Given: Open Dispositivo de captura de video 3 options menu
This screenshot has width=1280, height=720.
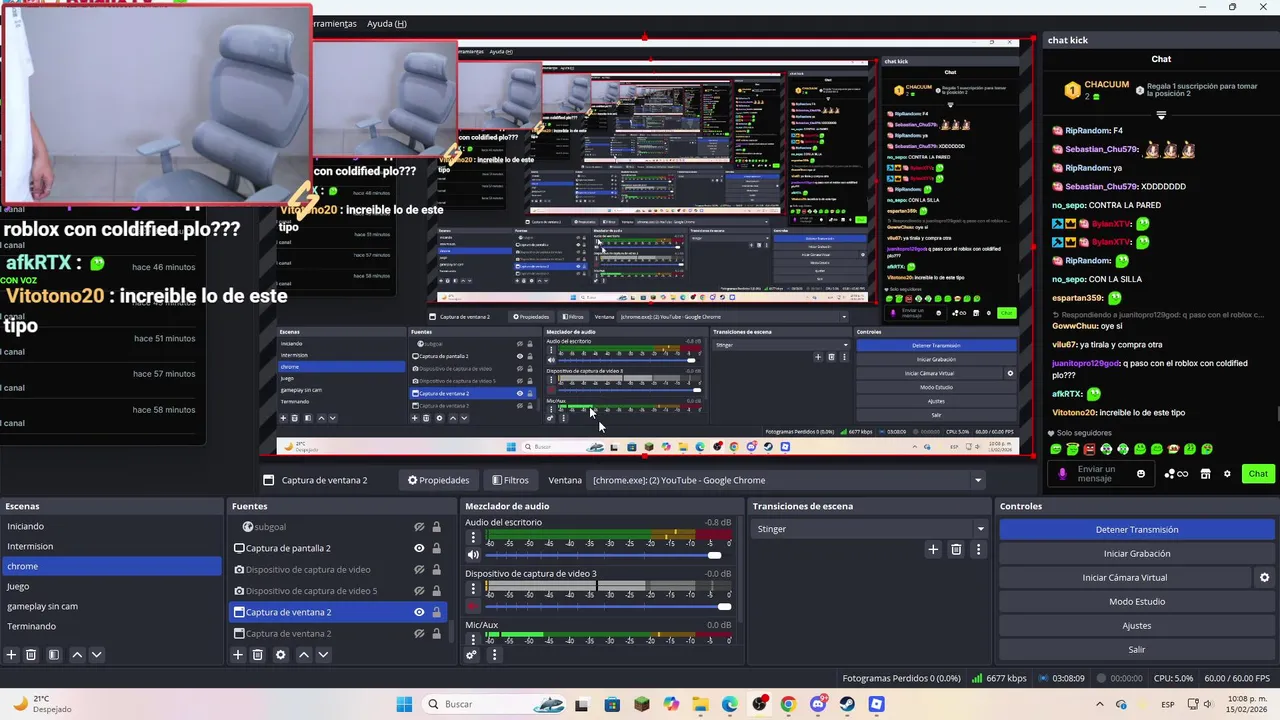Looking at the screenshot, I should (x=473, y=589).
